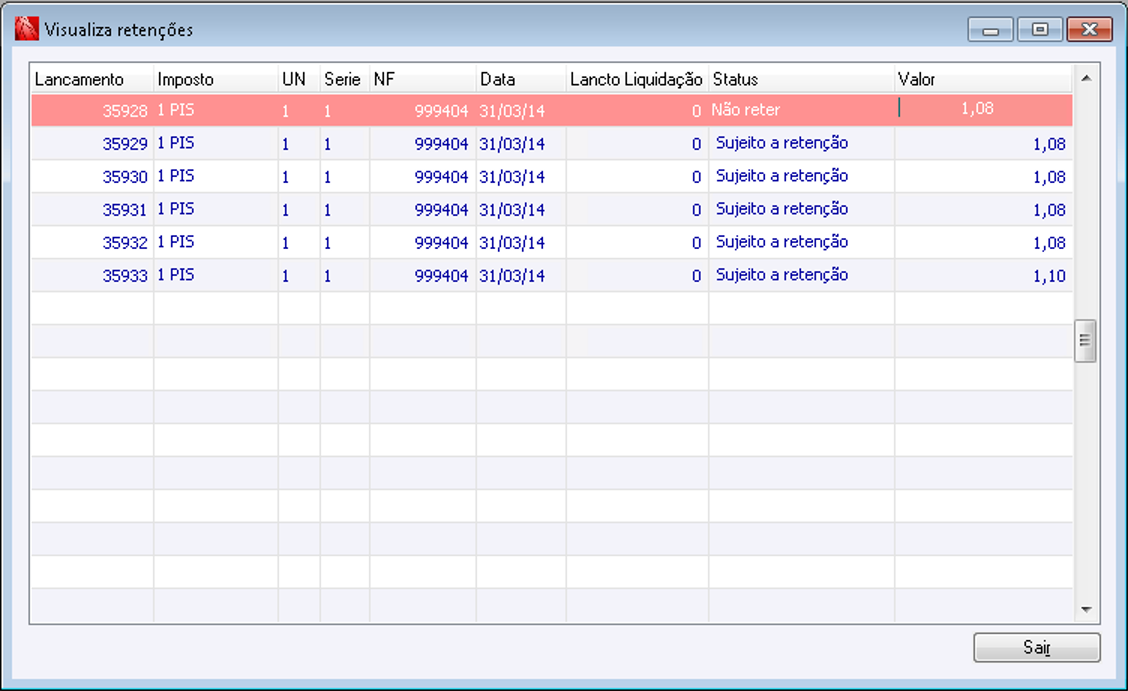The width and height of the screenshot is (1128, 691).
Task: Click the 1,08 value in row 35931
Action: (1050, 210)
